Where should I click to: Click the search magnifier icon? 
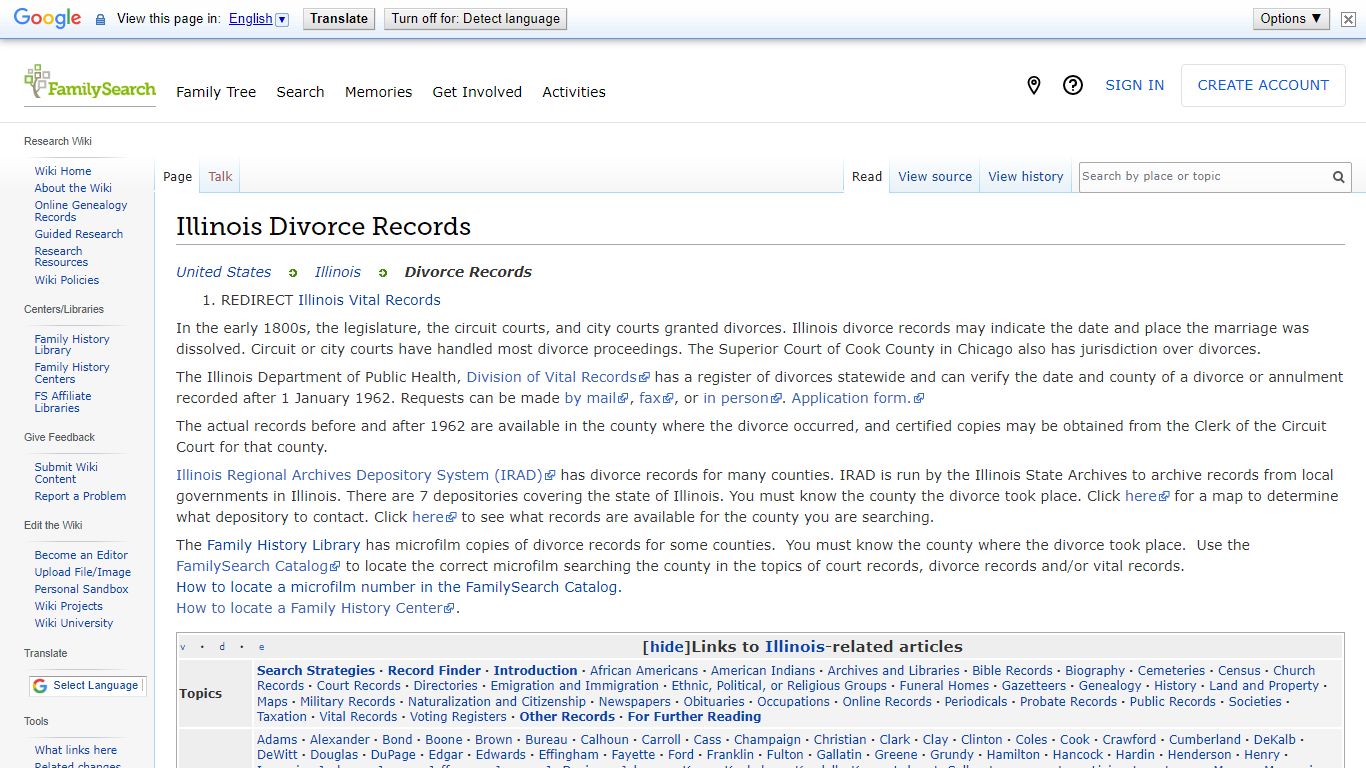1338,177
